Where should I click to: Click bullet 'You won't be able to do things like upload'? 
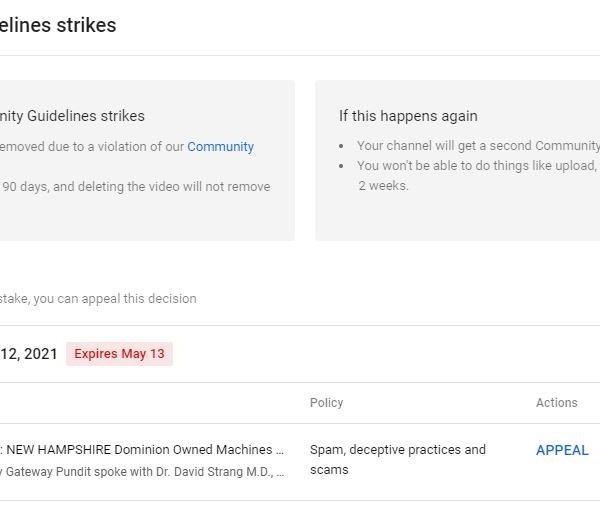point(476,166)
